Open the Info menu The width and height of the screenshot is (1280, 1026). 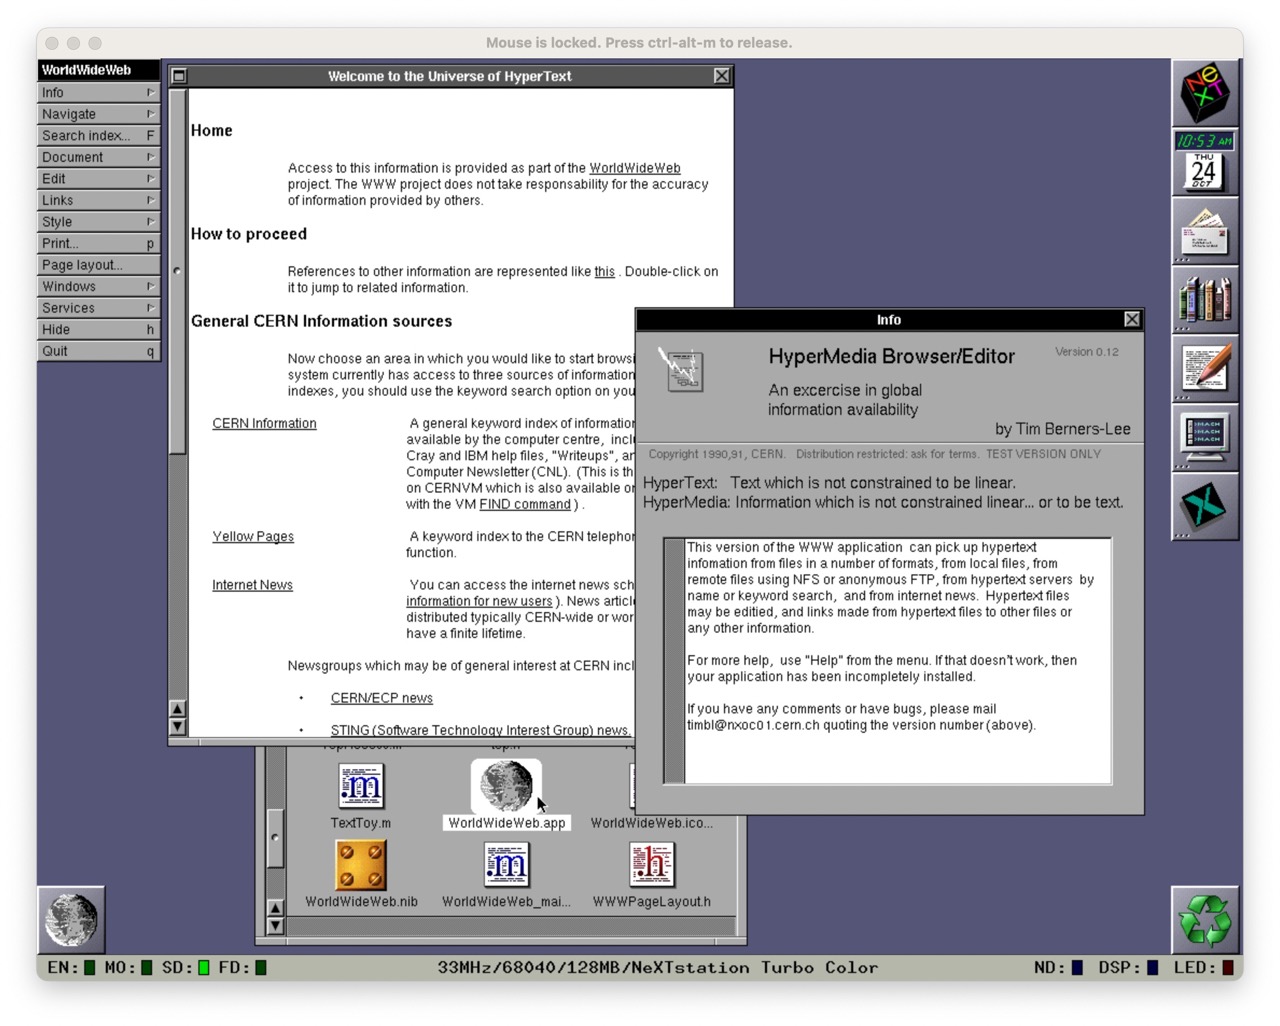pyautogui.click(x=98, y=92)
